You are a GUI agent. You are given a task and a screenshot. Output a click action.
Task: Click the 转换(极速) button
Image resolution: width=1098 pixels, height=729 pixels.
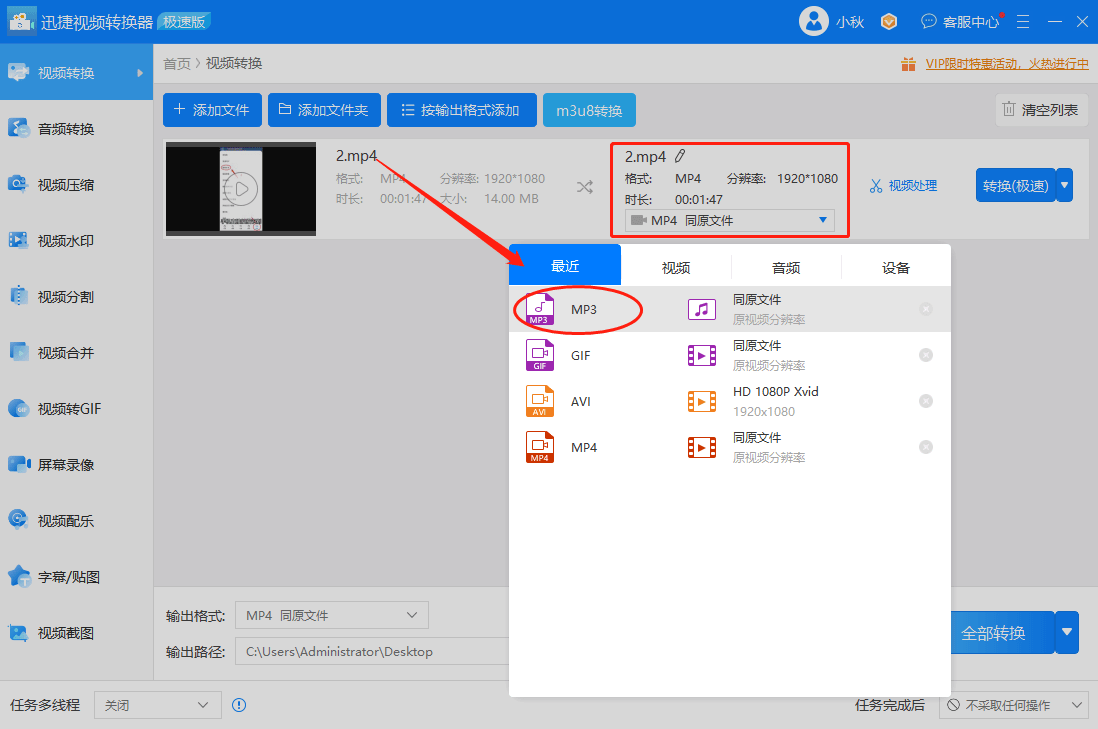coord(1015,186)
